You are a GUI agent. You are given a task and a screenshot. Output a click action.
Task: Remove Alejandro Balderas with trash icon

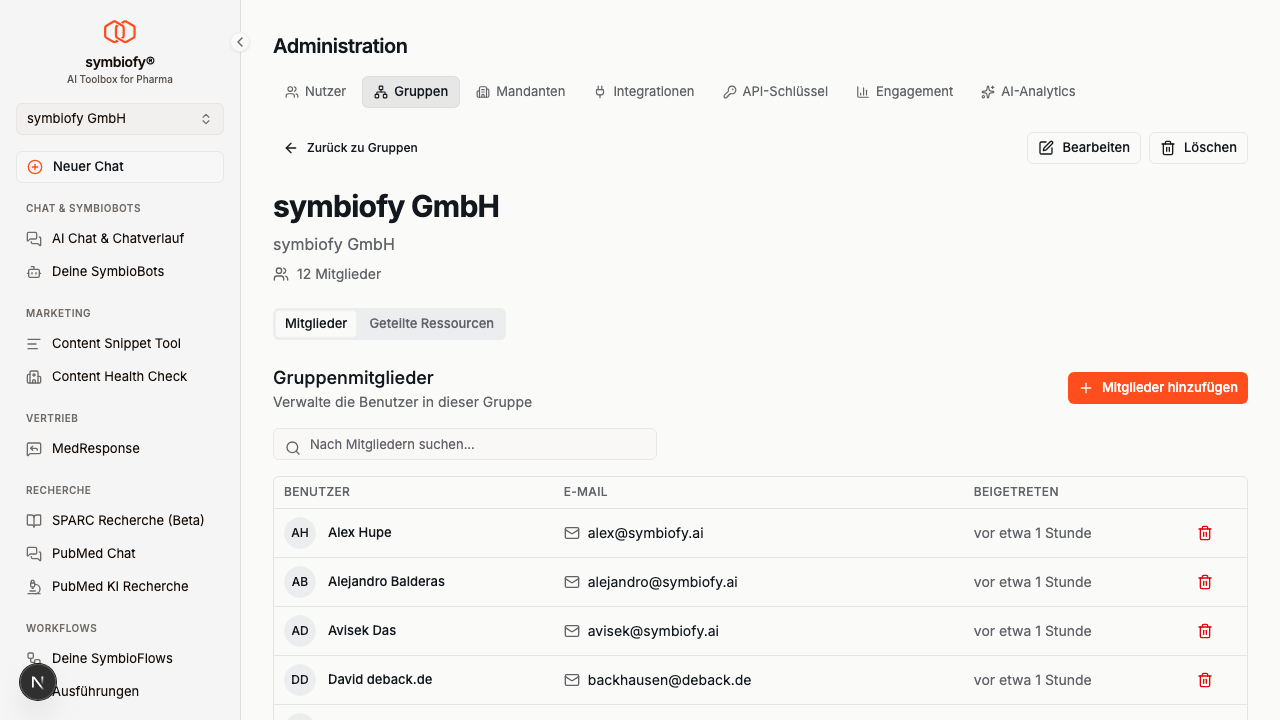(x=1205, y=582)
